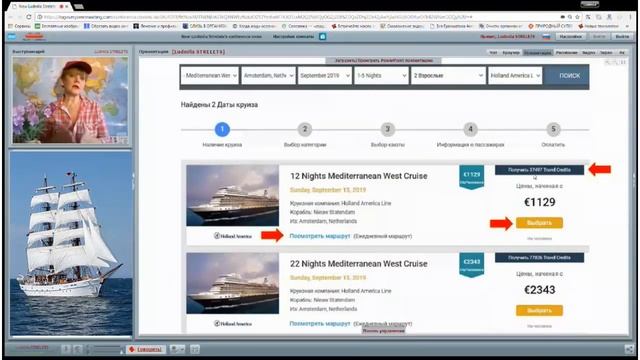The height and width of the screenshot is (360, 640).
Task: Select step 5 Оплатить
Action: (553, 129)
